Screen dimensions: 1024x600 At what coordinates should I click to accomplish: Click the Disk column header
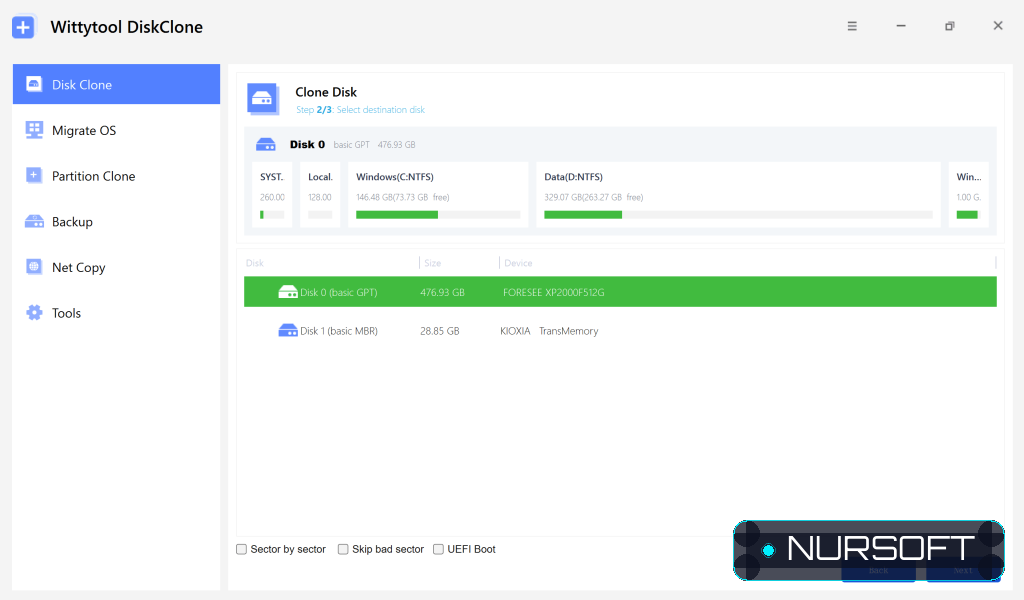click(255, 263)
